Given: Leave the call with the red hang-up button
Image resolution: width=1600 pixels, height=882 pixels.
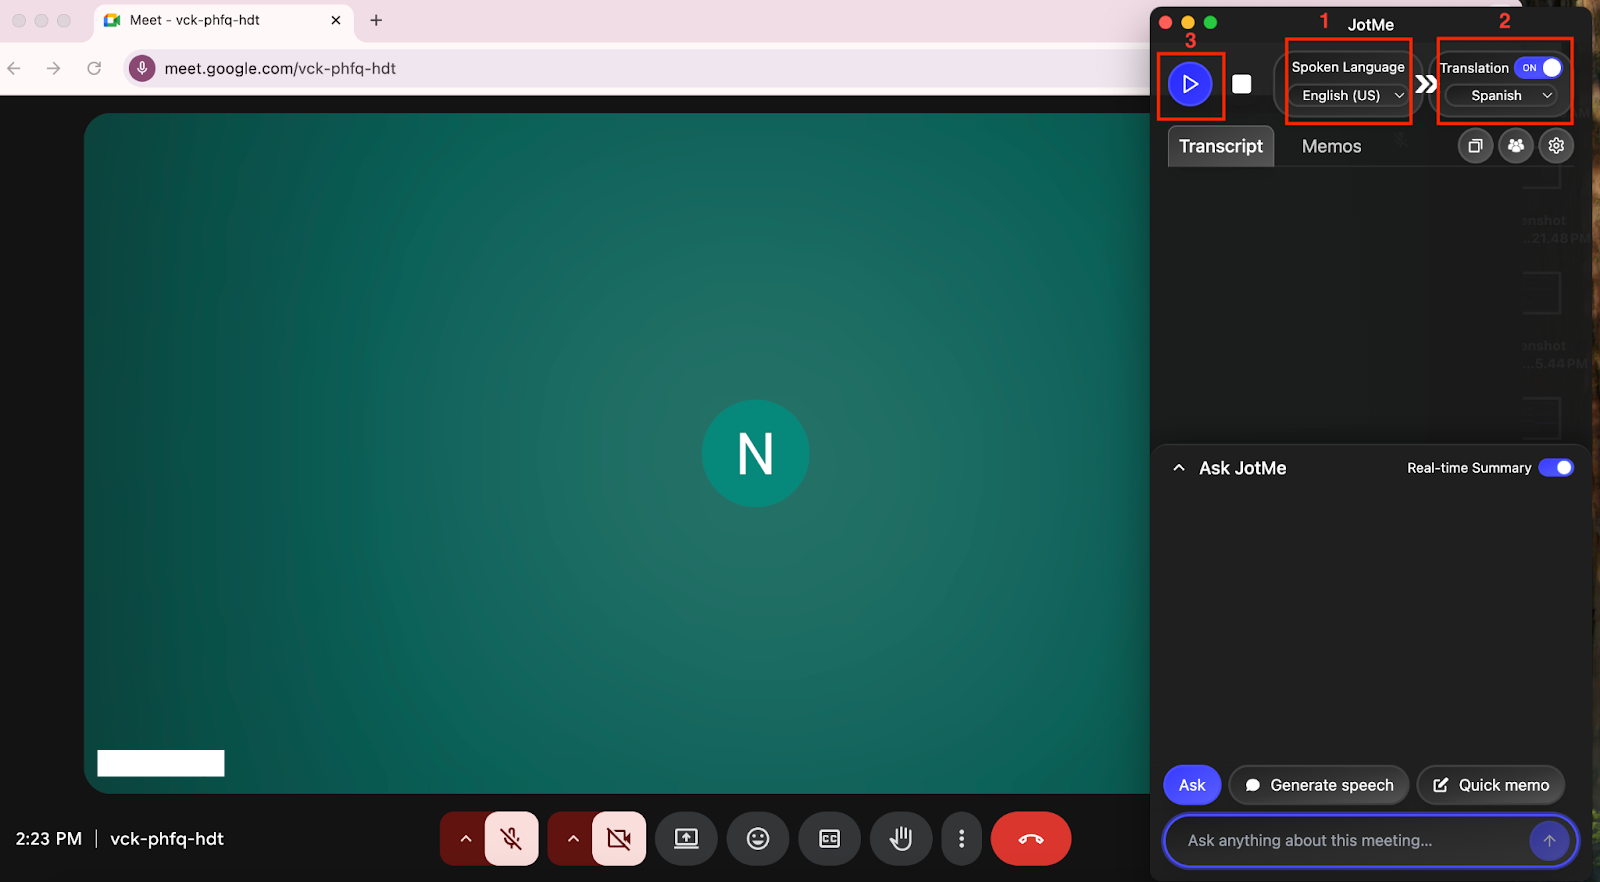Looking at the screenshot, I should pyautogui.click(x=1031, y=839).
